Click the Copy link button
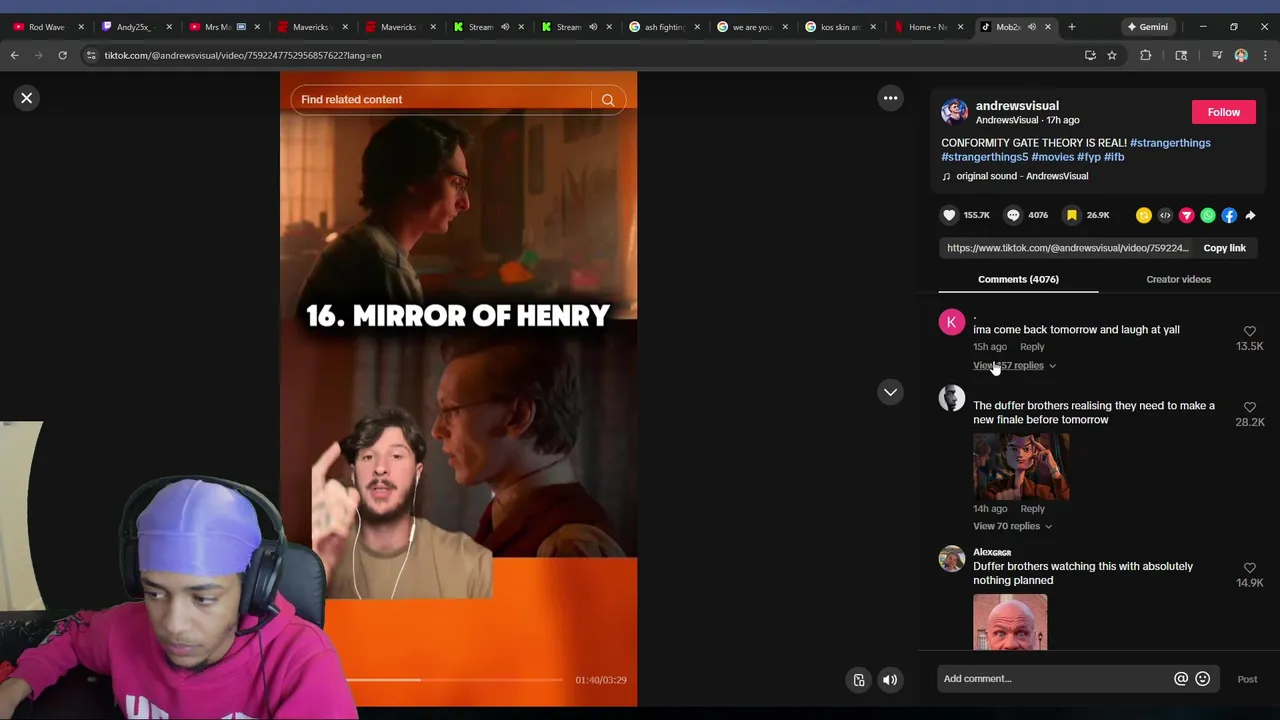Image resolution: width=1280 pixels, height=720 pixels. tap(1224, 248)
